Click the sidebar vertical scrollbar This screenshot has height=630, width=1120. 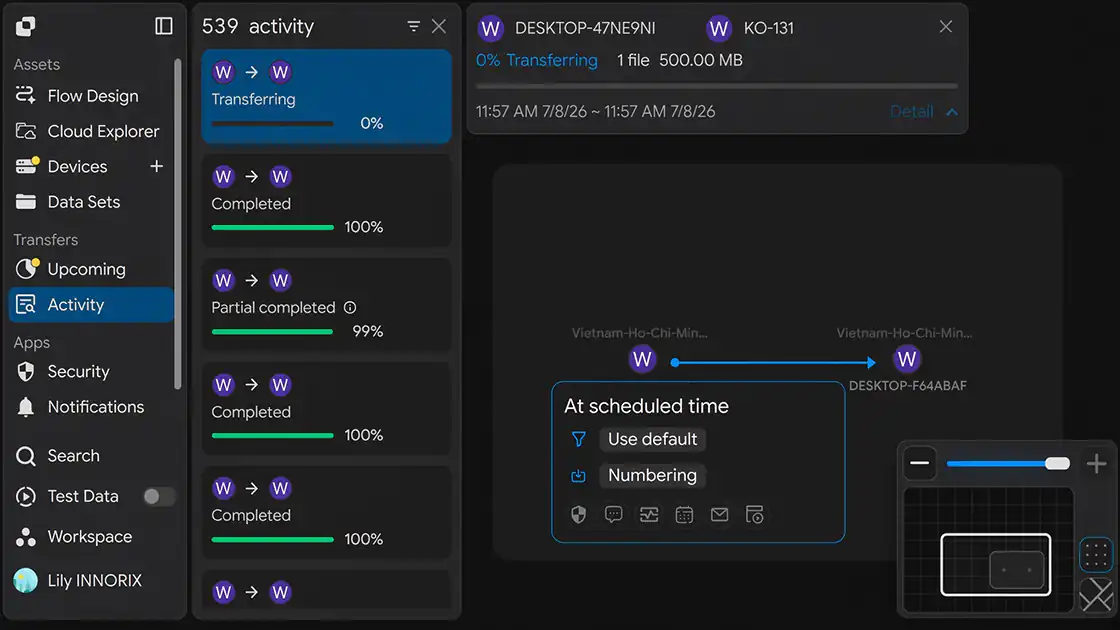click(178, 224)
